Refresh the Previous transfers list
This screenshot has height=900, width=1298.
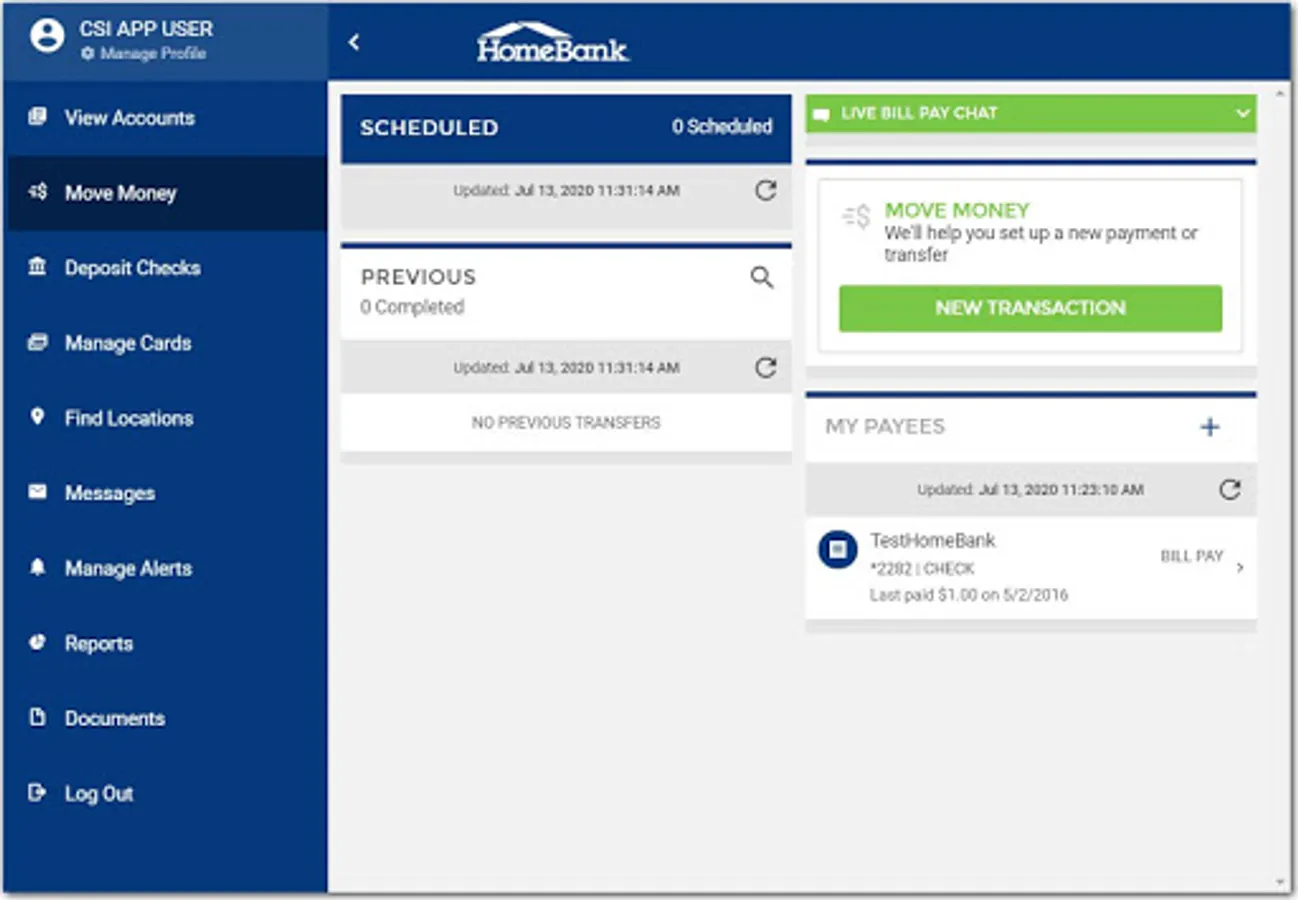(x=765, y=368)
